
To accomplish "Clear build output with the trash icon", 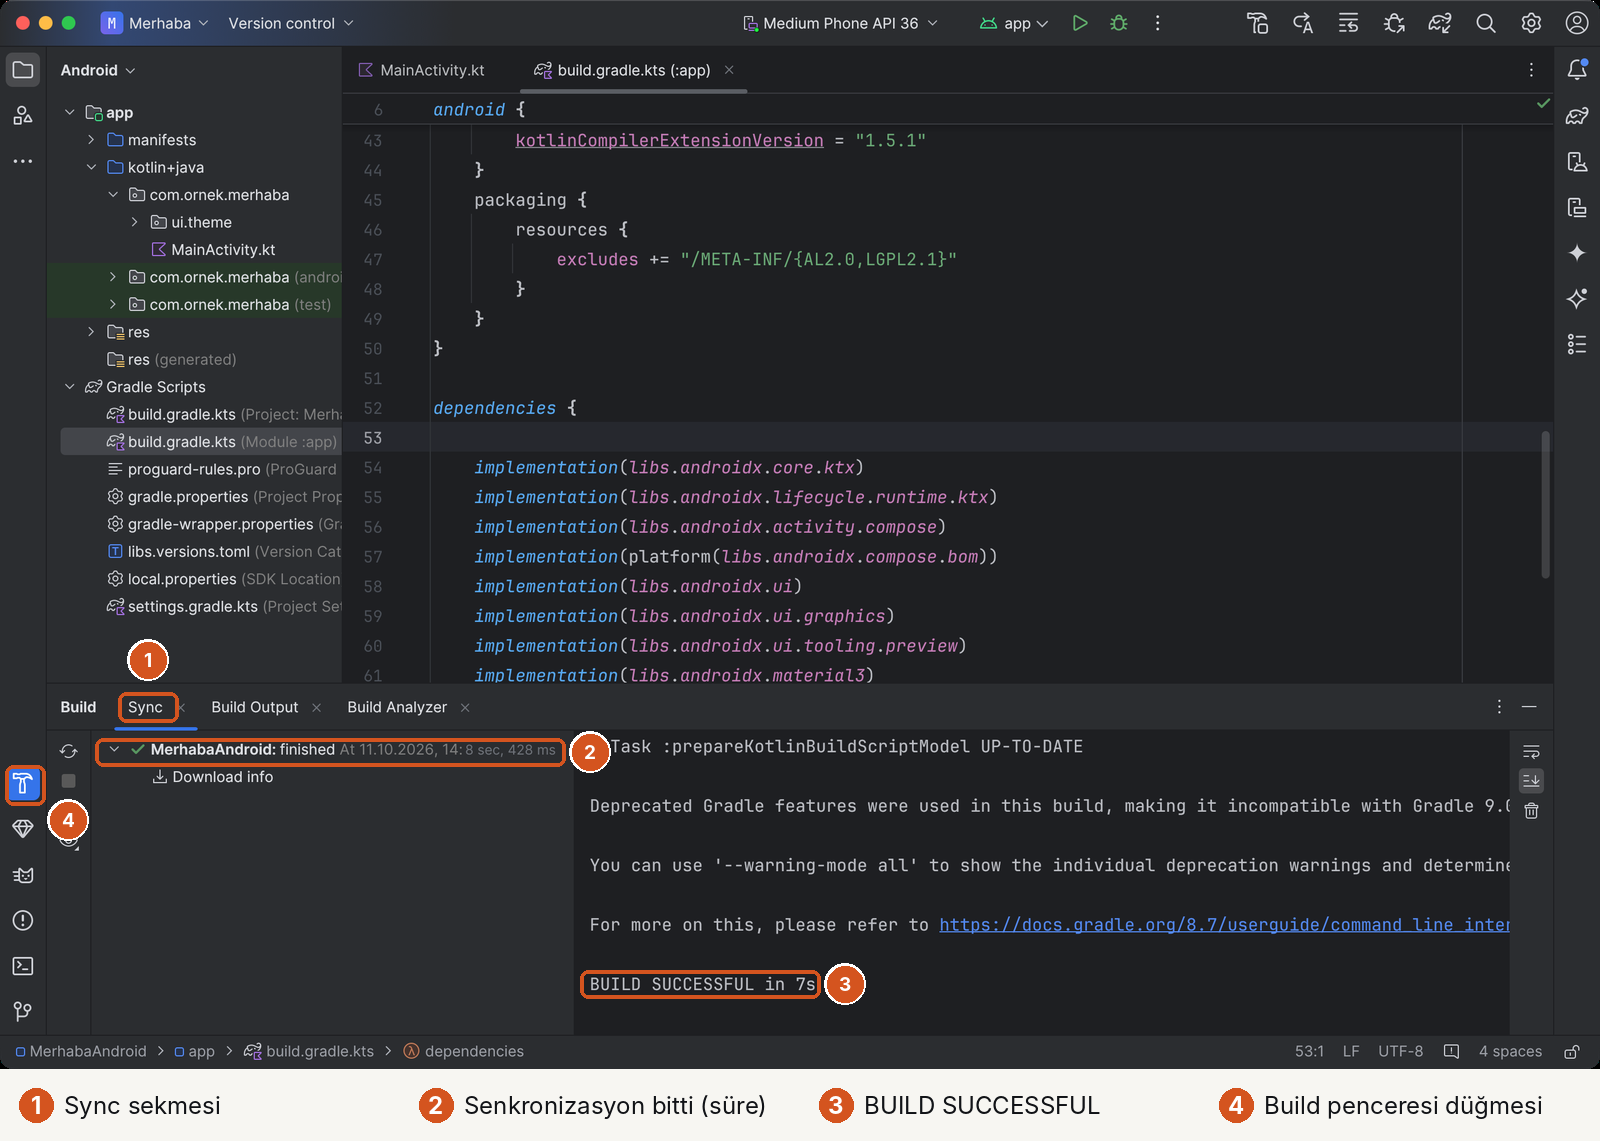I will point(1531,811).
